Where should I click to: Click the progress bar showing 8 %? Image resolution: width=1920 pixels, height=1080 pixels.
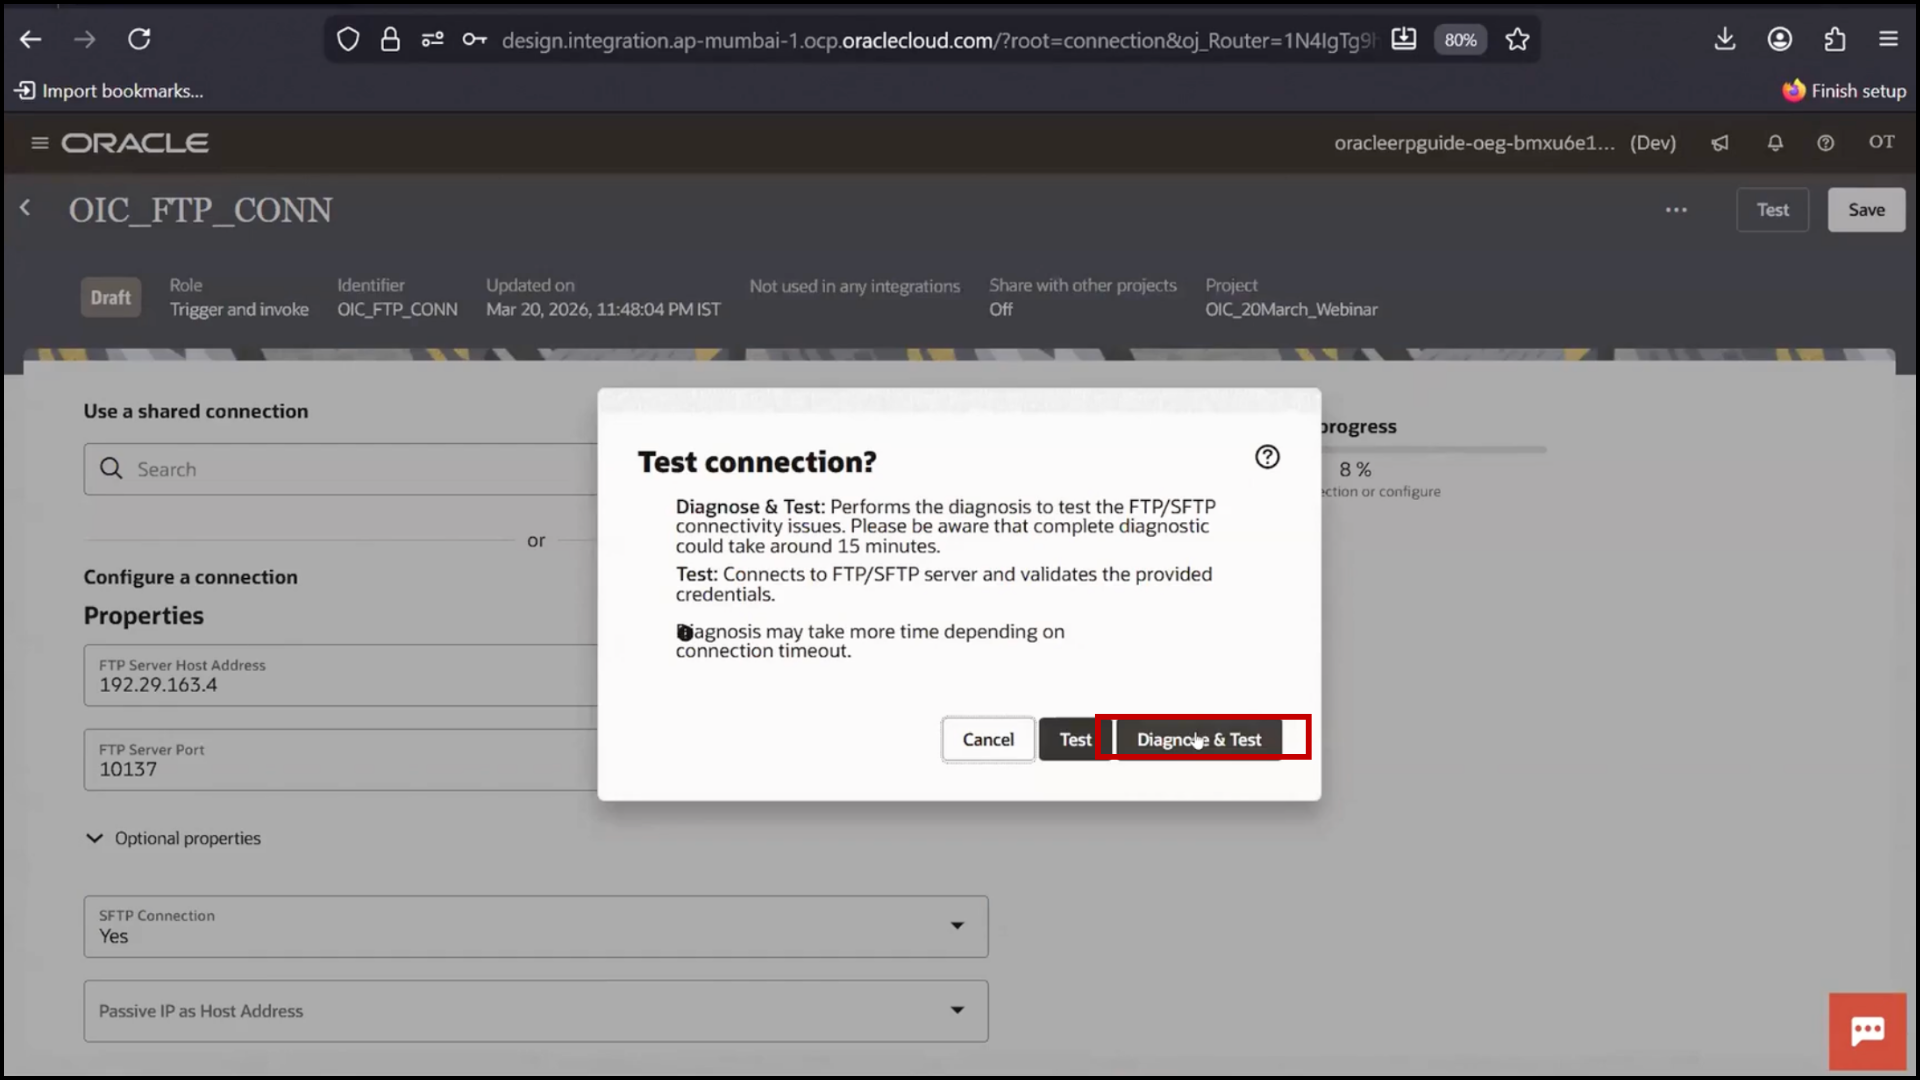1432,450
